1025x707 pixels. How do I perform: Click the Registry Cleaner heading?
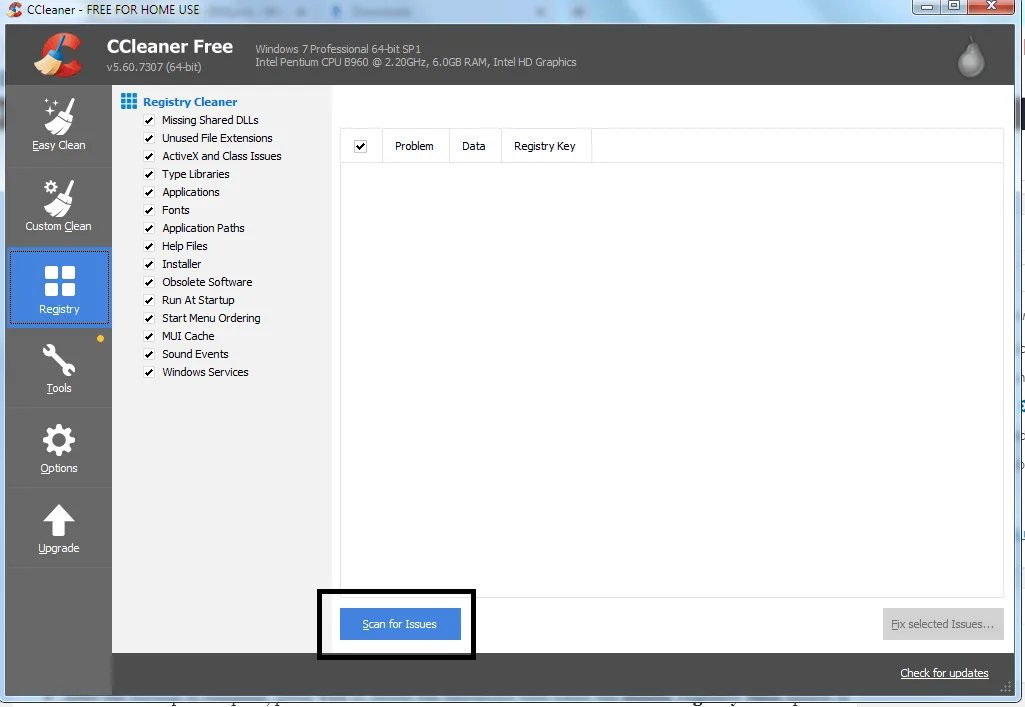point(190,102)
